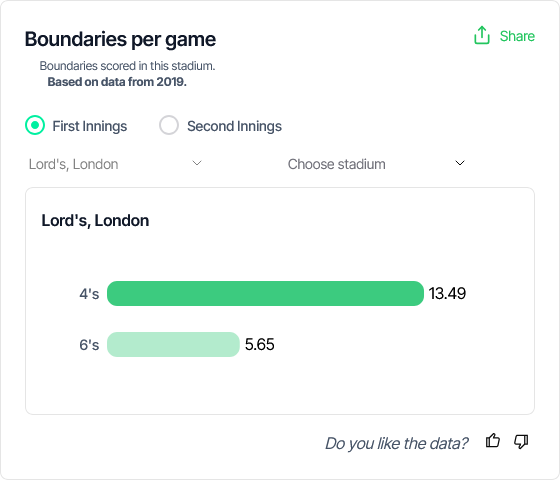560x480 pixels.
Task: Click the dark green 4's bar
Action: [x=265, y=294]
